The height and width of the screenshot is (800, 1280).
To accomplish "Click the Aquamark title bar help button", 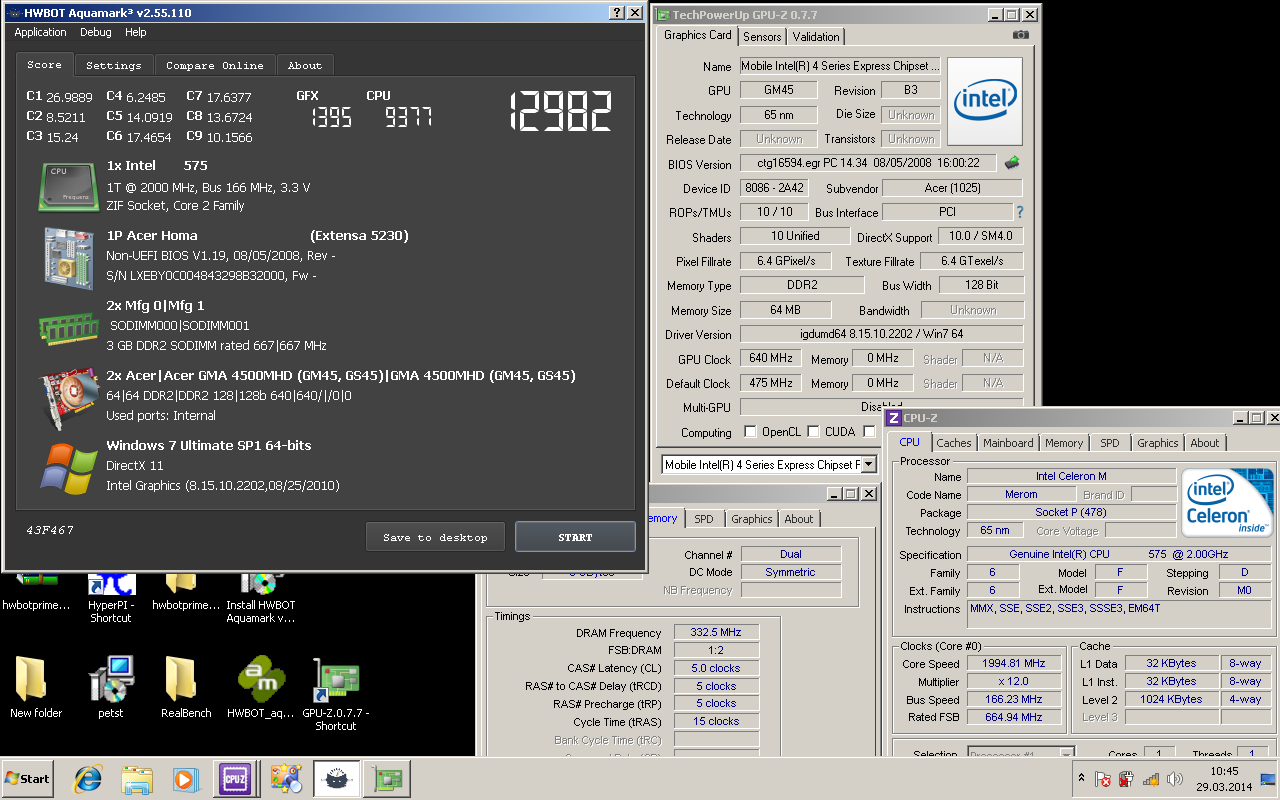I will 616,13.
